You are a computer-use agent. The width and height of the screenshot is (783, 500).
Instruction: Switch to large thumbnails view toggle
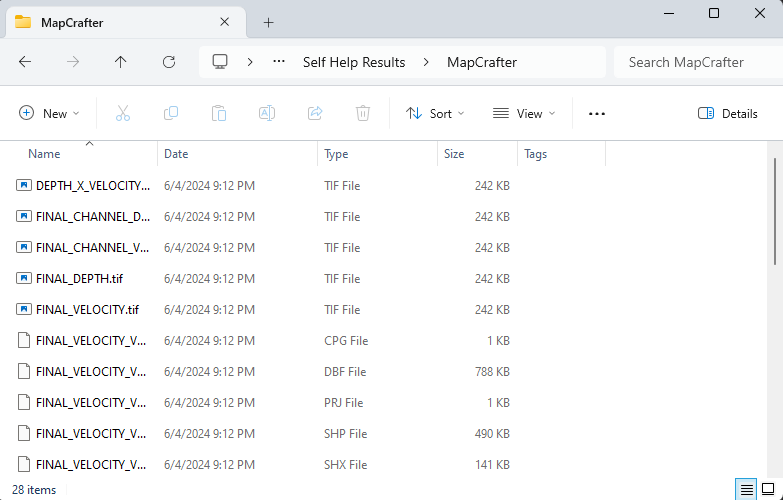tap(768, 489)
